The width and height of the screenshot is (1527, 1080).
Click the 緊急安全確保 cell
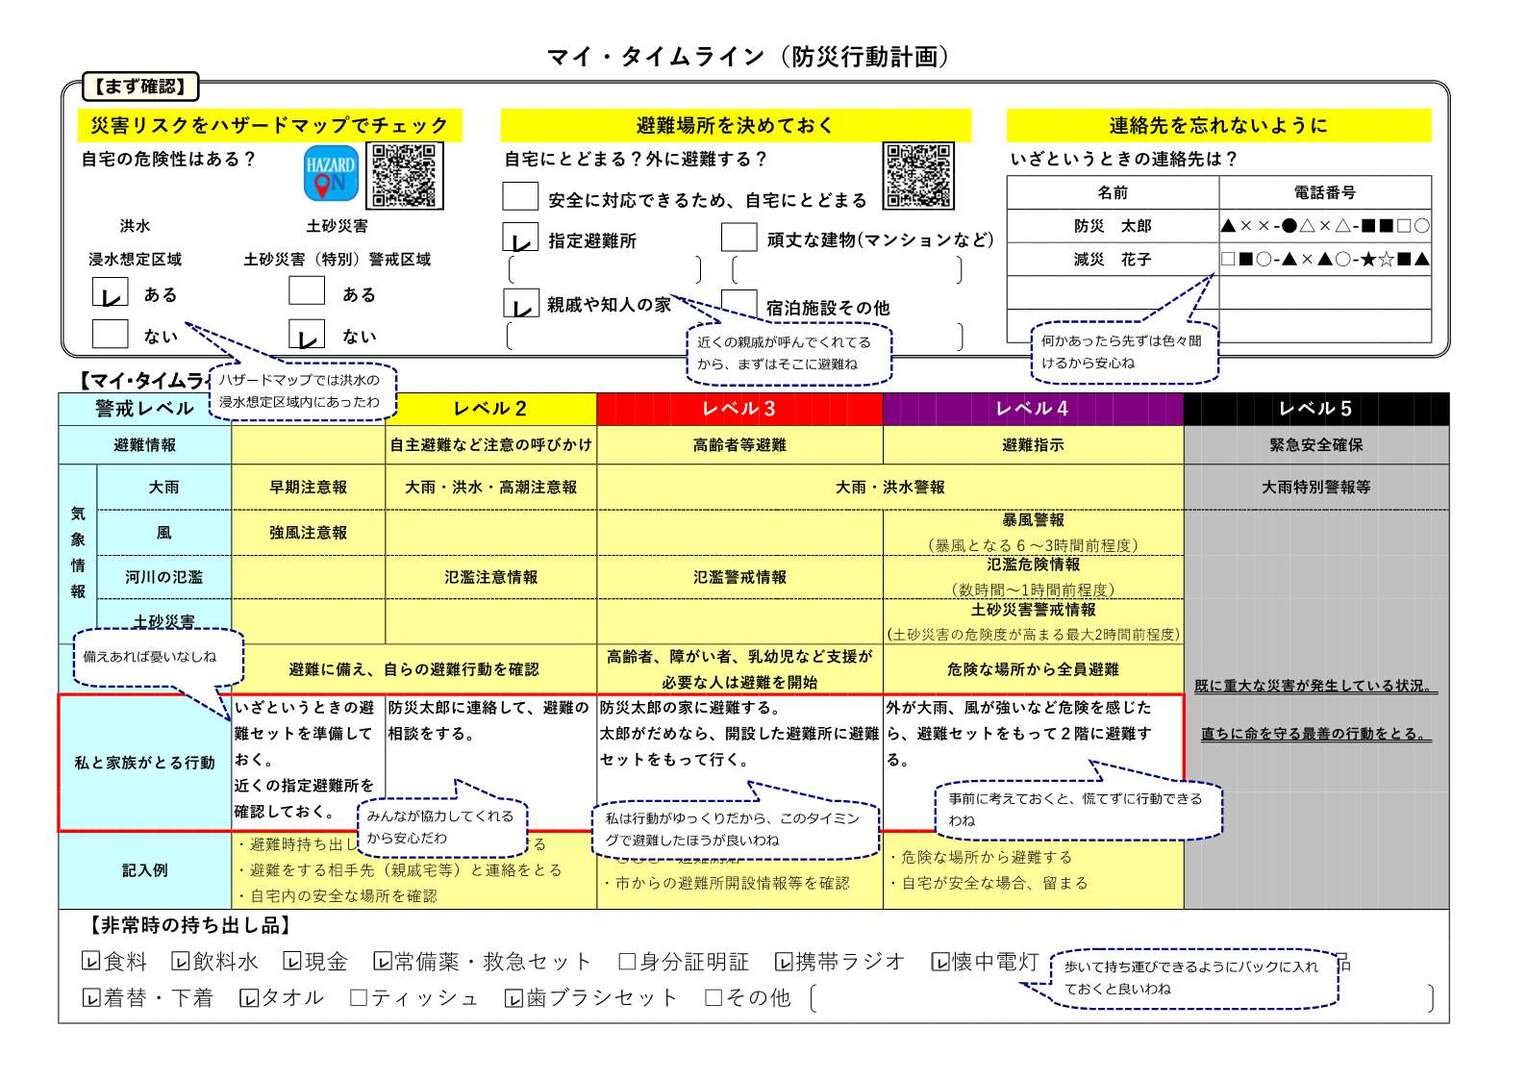click(1316, 445)
